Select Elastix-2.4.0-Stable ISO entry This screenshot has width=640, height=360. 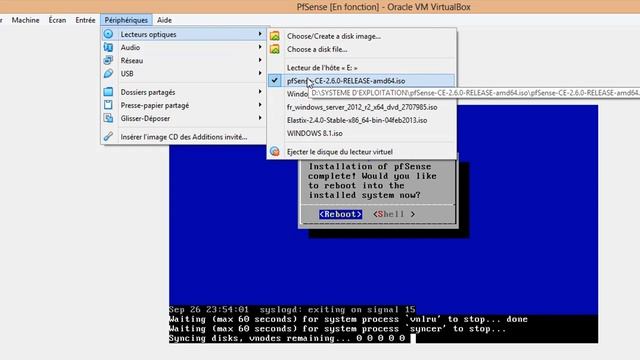[361, 120]
